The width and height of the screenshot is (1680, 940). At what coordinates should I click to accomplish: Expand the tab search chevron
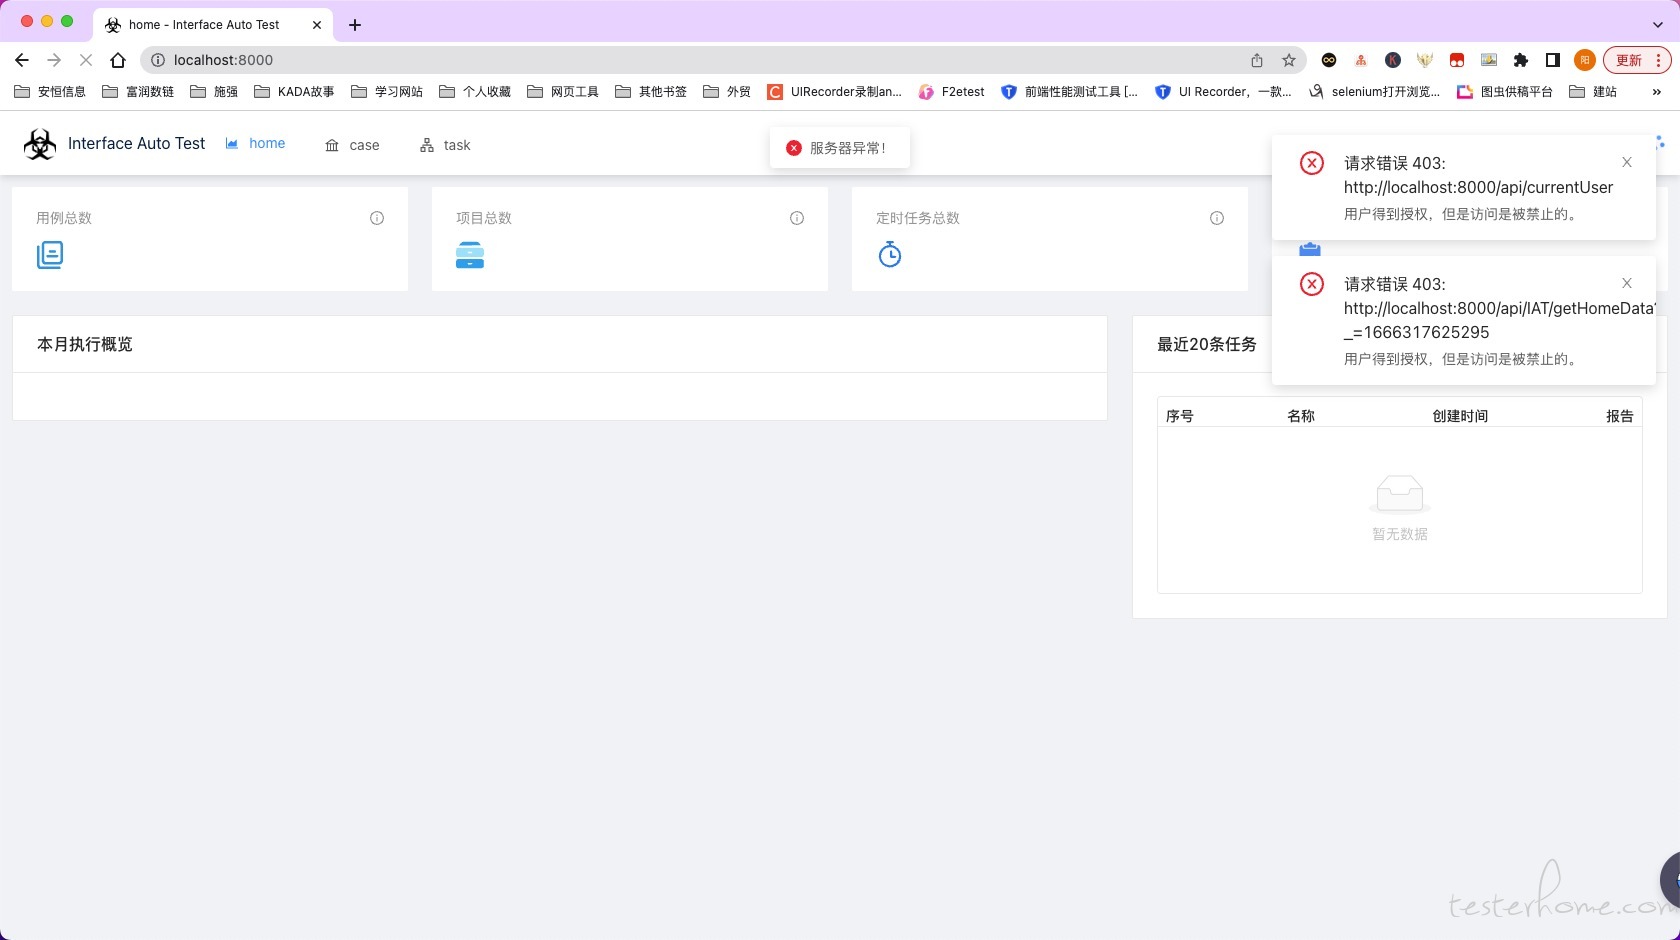click(x=1658, y=25)
